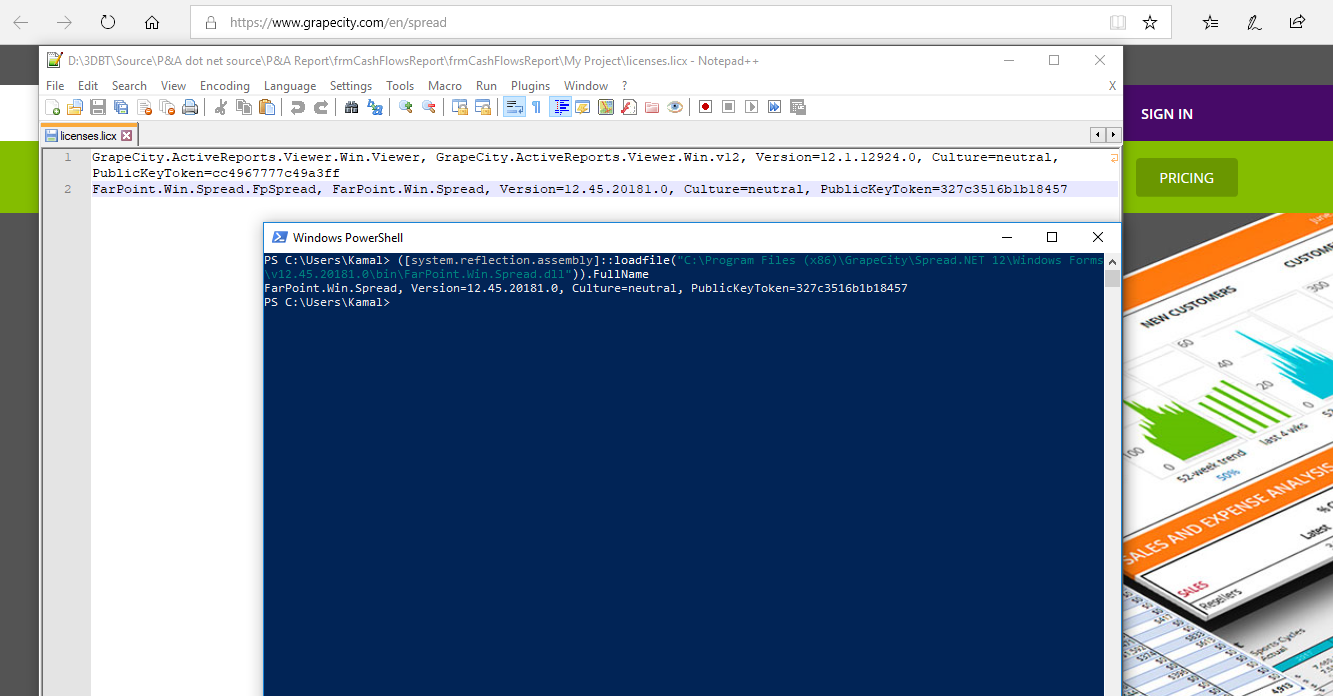The width and height of the screenshot is (1333, 696).
Task: Toggle Monitoring eye icon in Notepad++
Action: (675, 107)
